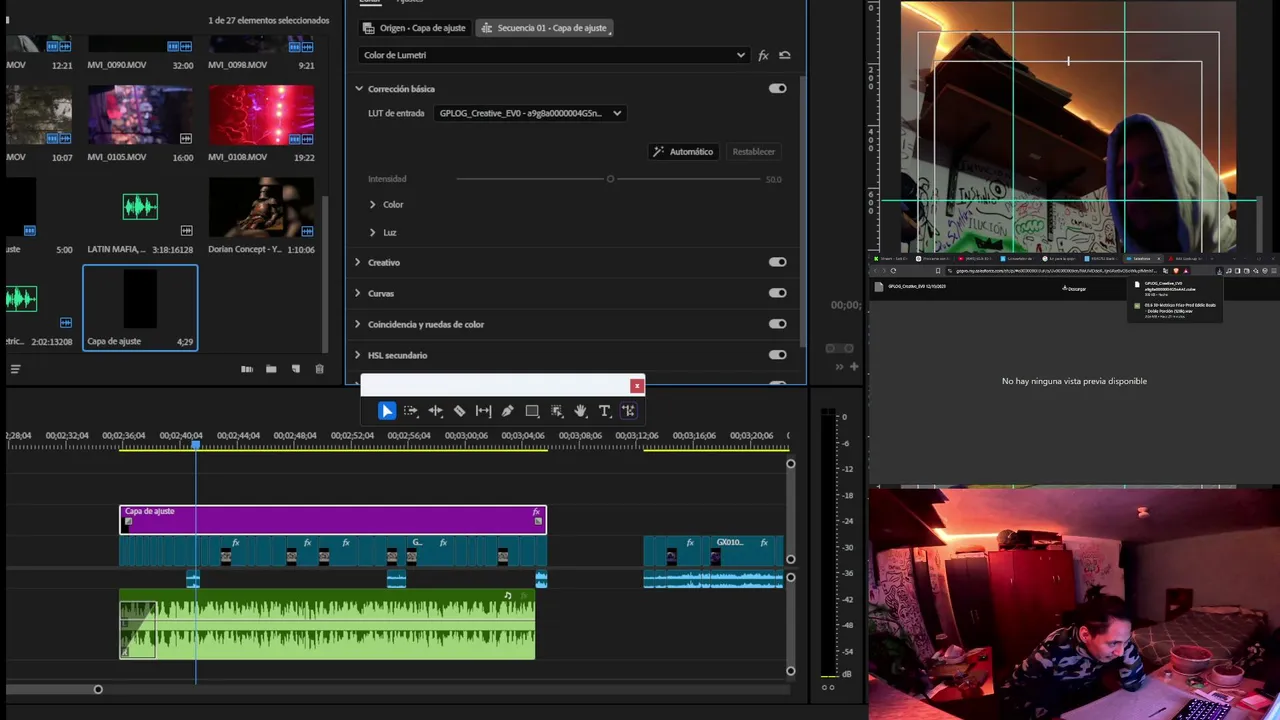Select the Hand tool

580,411
